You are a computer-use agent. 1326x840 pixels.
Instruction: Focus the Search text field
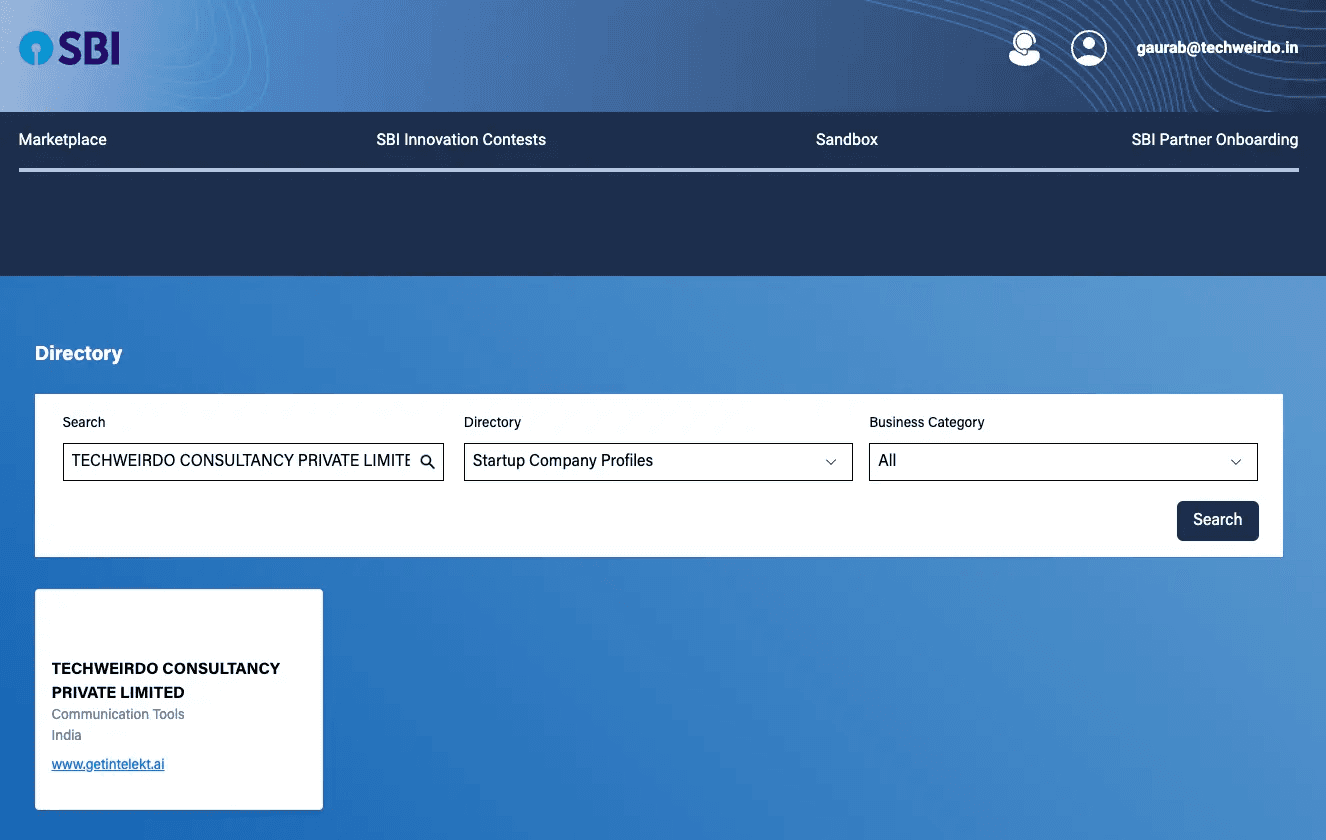click(x=253, y=461)
